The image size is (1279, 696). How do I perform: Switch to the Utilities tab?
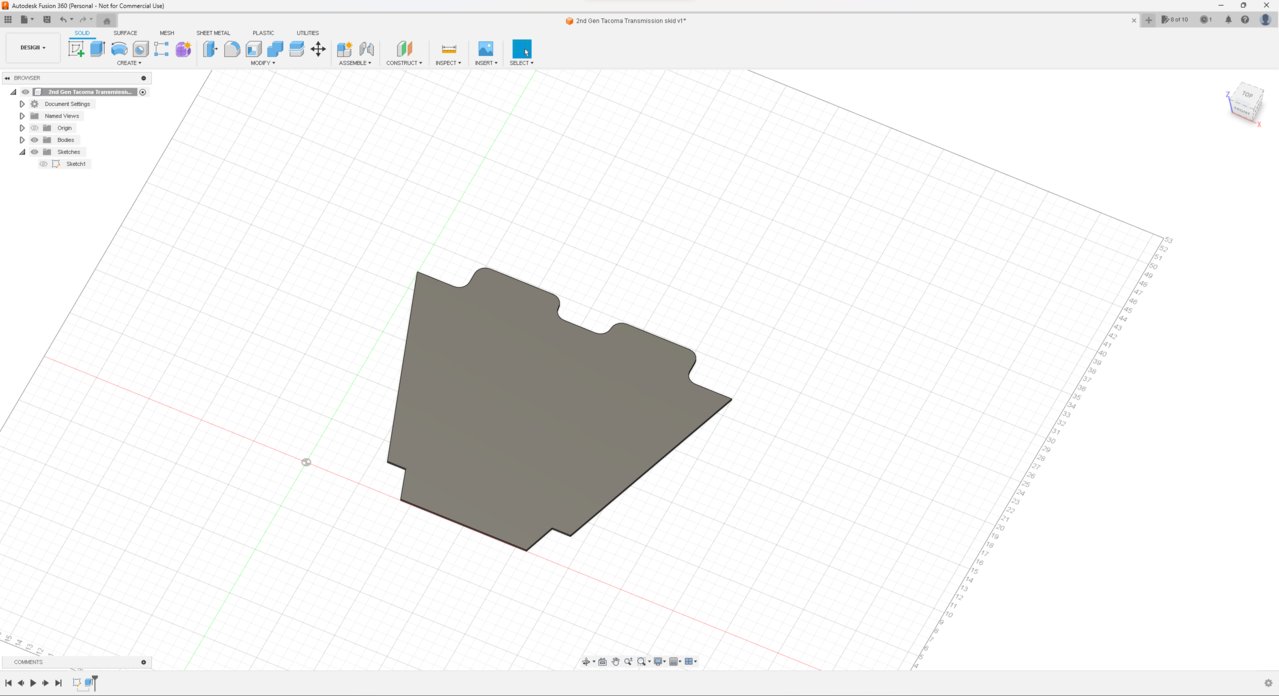click(308, 33)
